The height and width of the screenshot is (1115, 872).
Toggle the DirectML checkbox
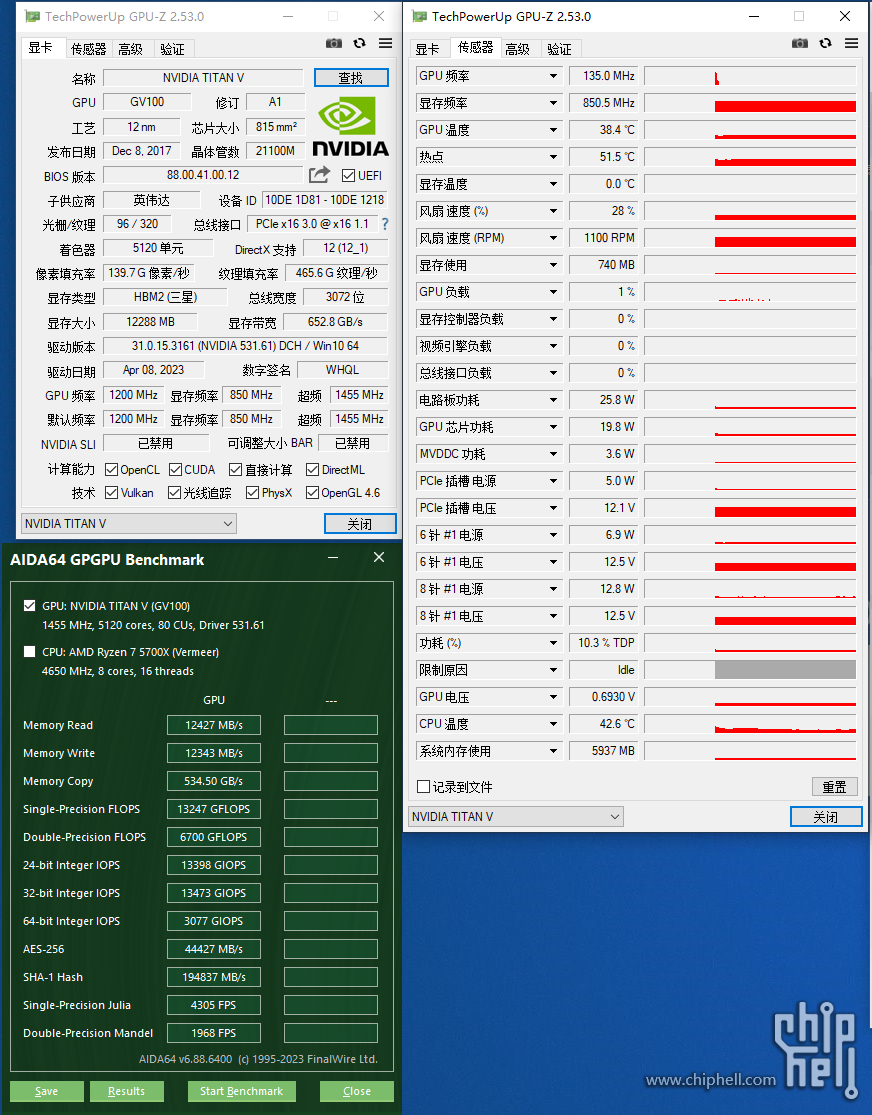click(312, 470)
